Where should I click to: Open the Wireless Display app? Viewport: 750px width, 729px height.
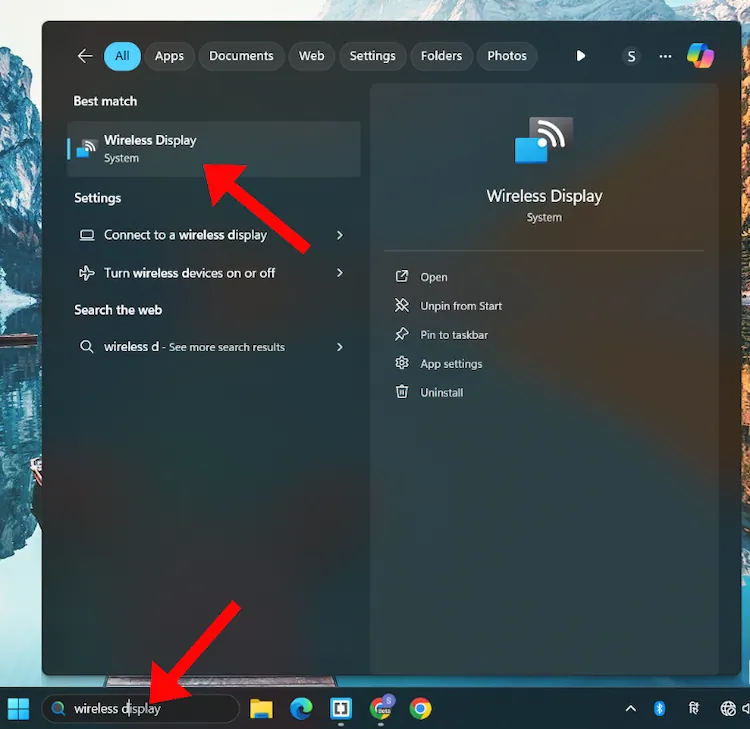(433, 277)
